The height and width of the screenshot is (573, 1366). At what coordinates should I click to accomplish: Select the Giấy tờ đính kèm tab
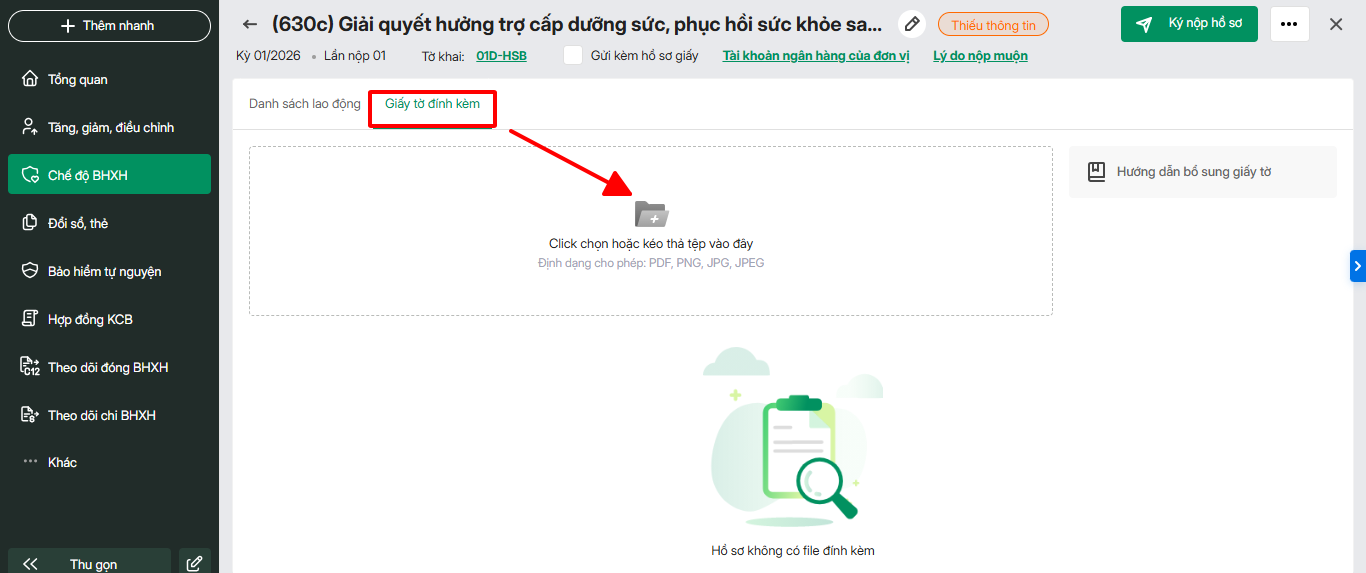(432, 104)
